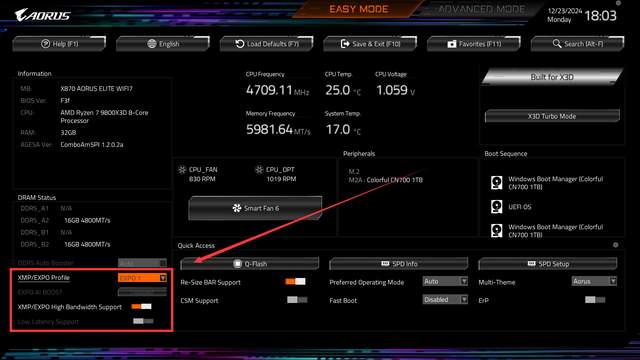Click the UEFI OS boot disk icon

(x=497, y=207)
